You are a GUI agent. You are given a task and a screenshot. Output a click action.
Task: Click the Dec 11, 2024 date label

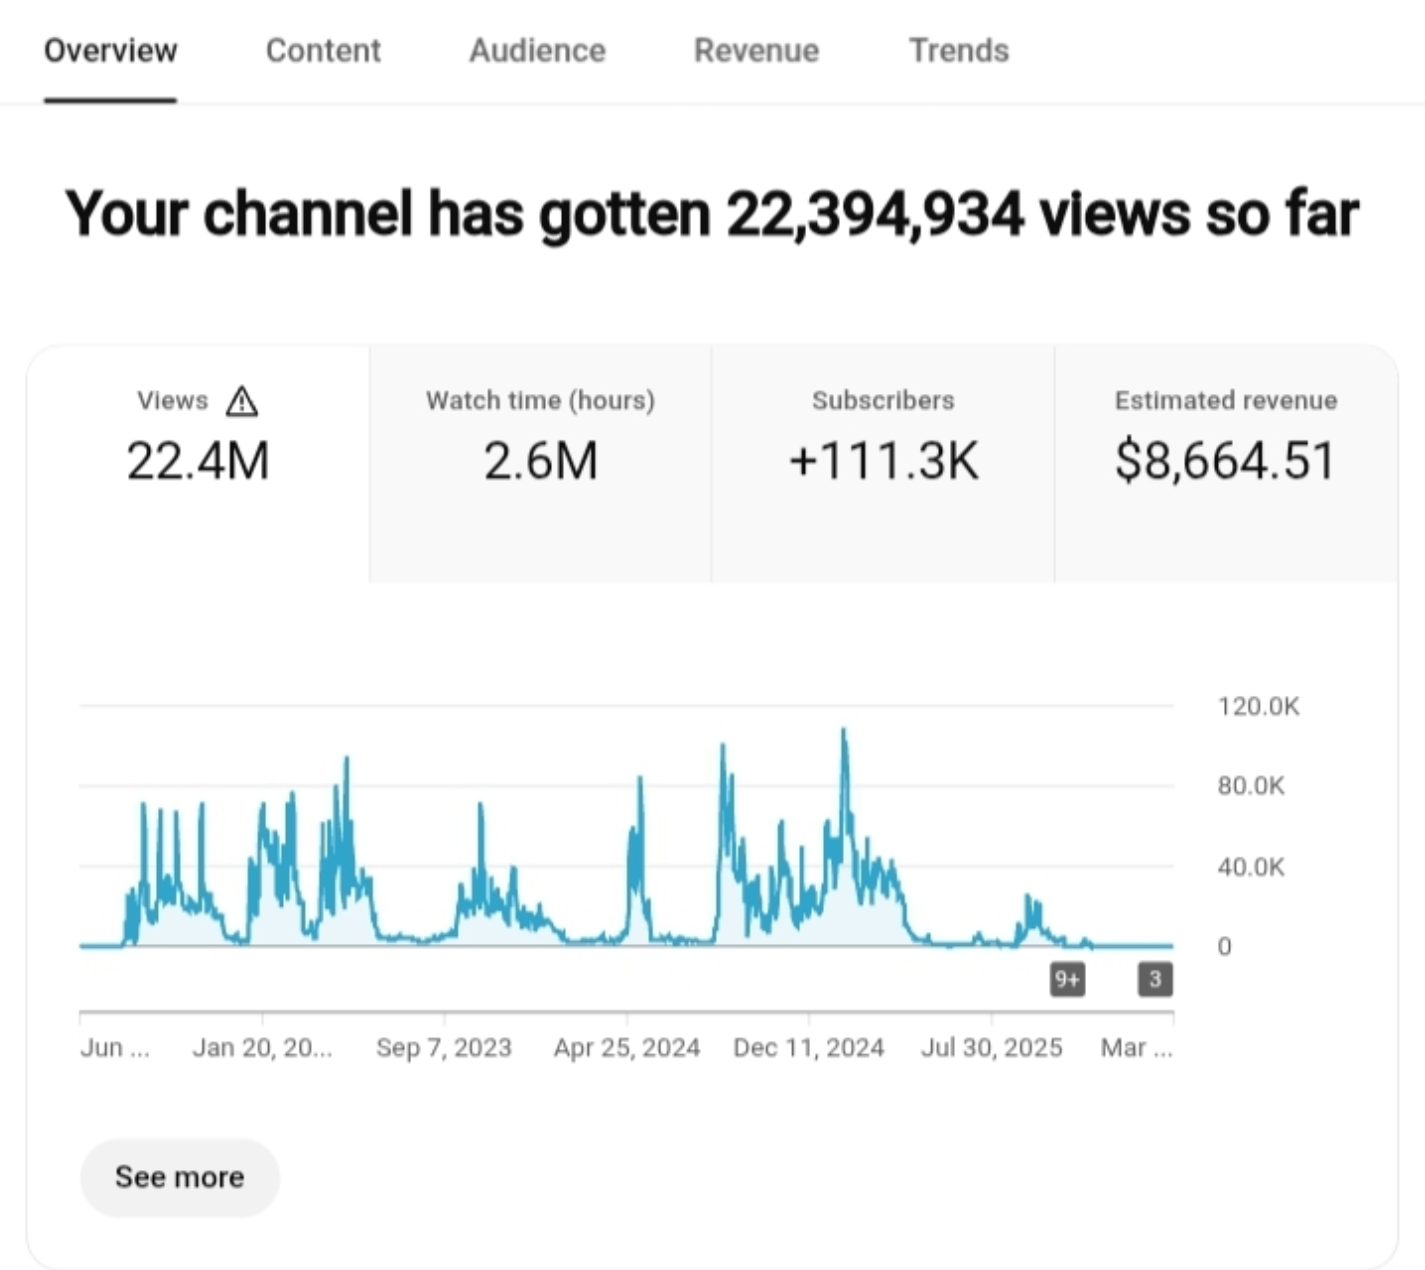[x=808, y=1047]
